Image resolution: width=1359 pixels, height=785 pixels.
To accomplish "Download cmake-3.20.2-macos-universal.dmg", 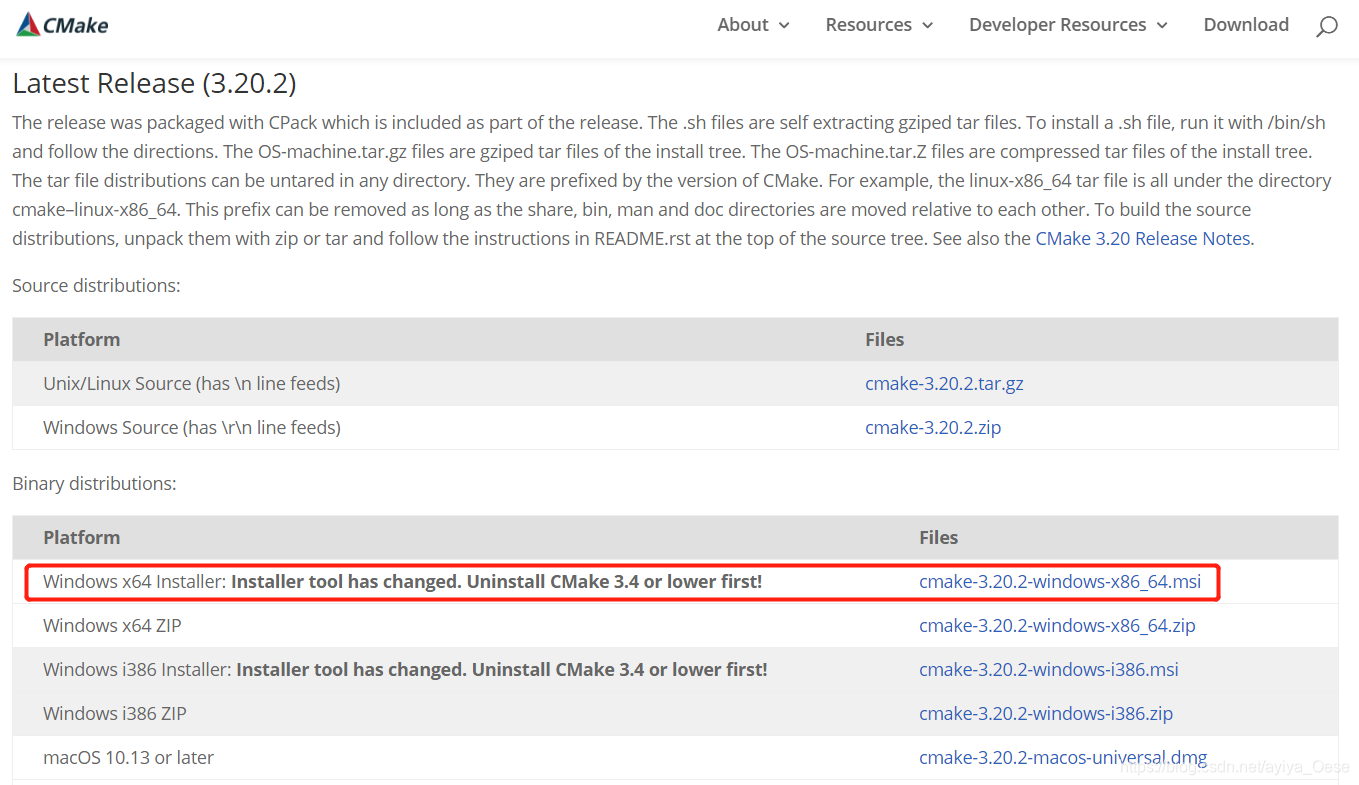I will [1063, 757].
